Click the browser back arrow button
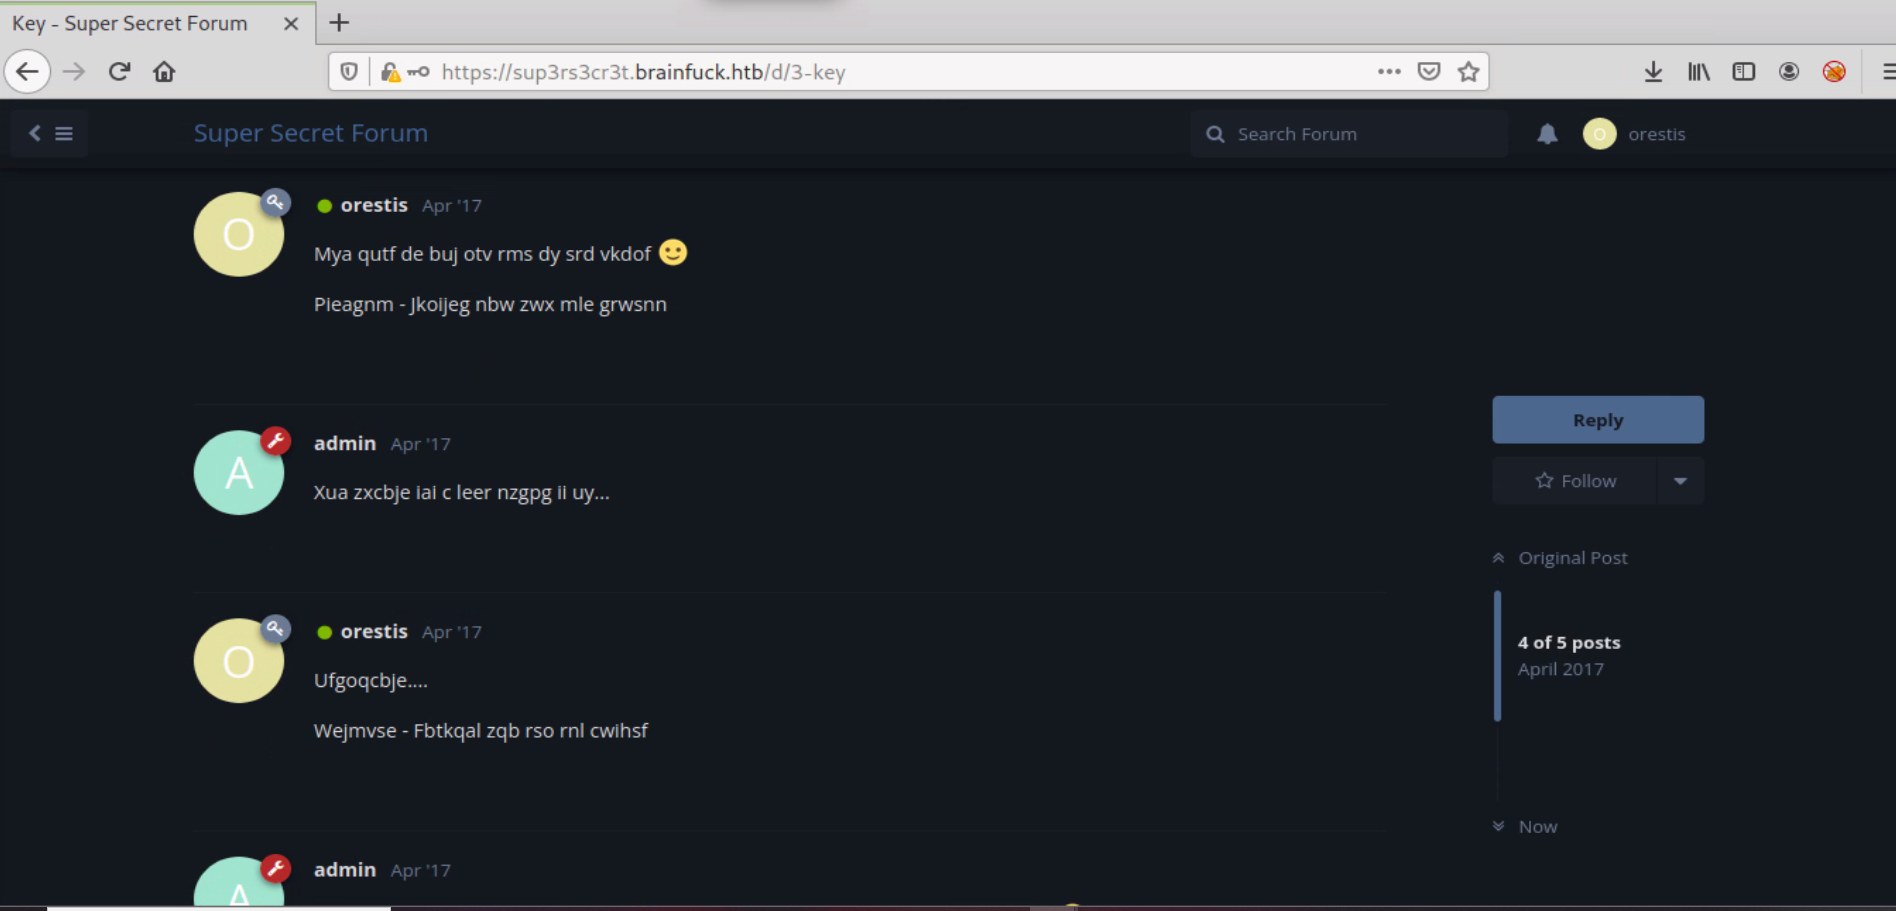 pos(28,72)
